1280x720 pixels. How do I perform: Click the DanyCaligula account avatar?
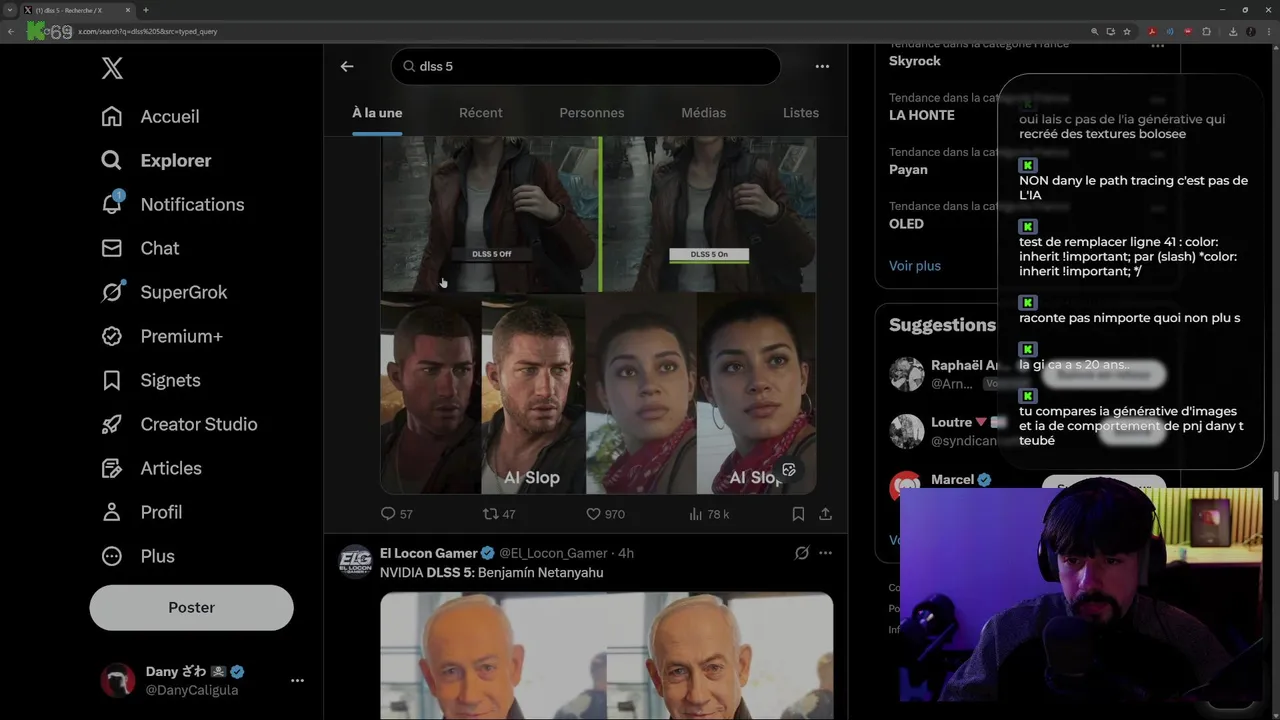(118, 680)
